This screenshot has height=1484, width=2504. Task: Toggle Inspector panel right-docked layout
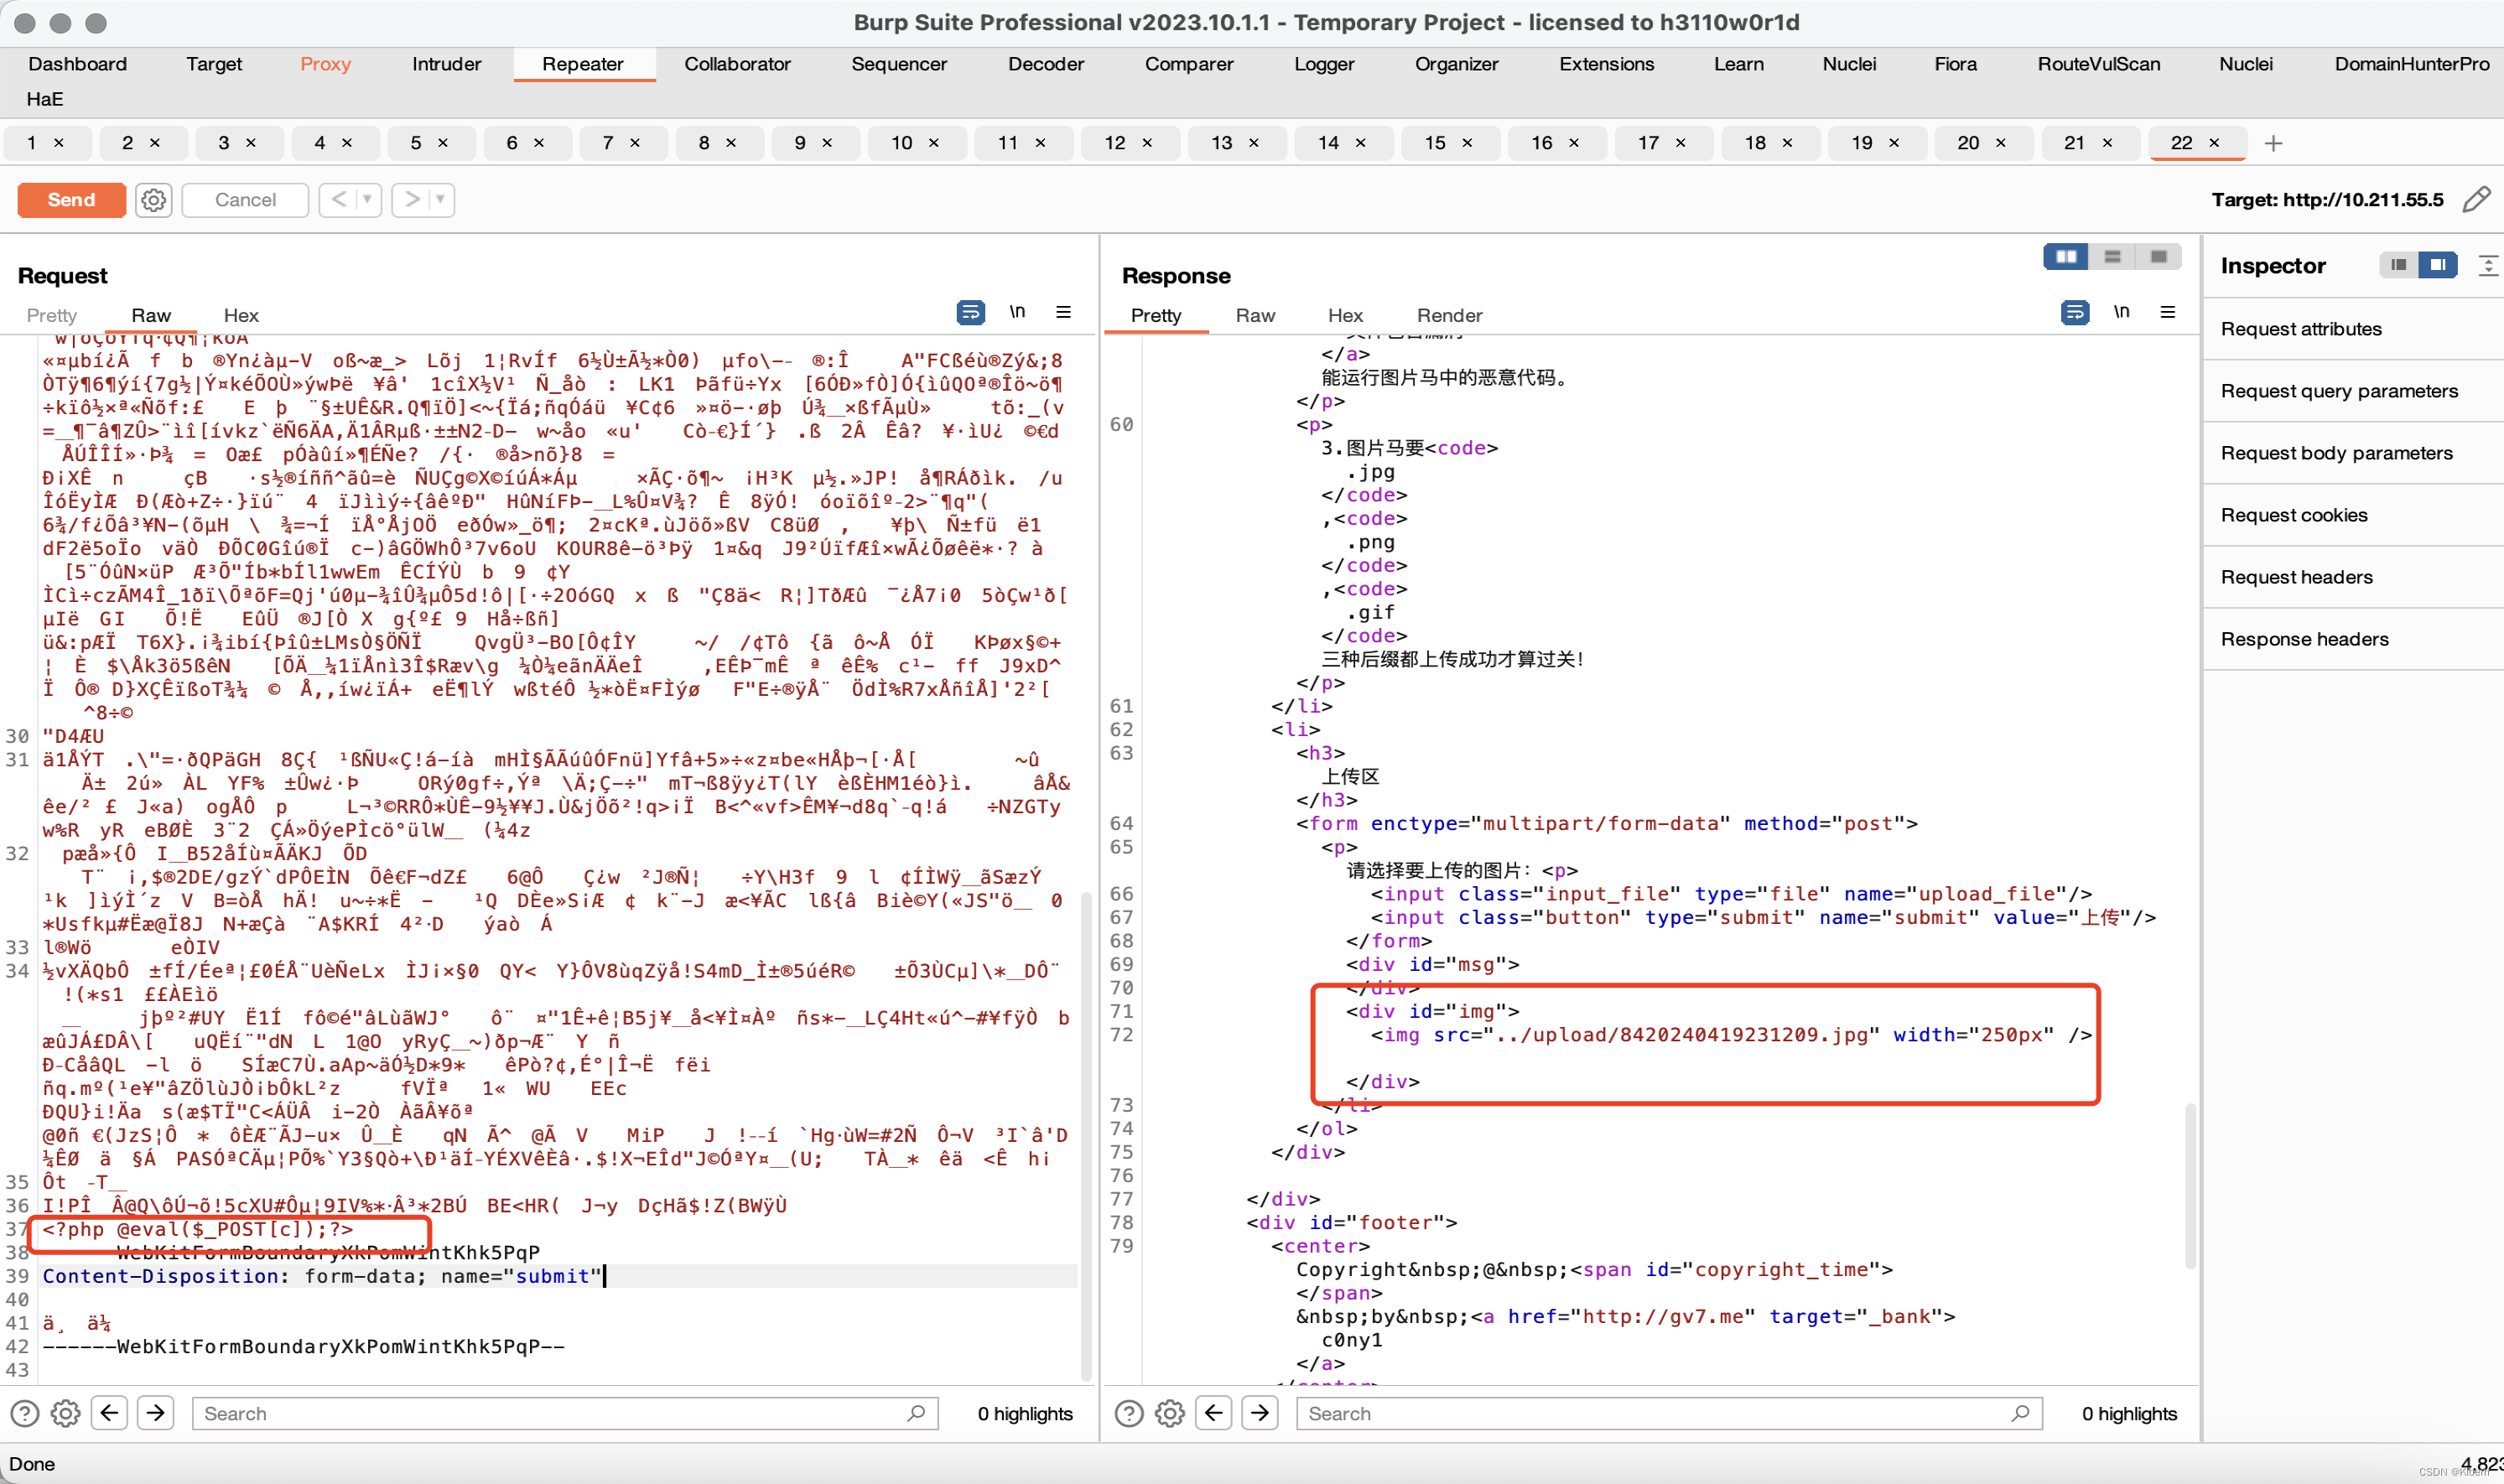tap(2437, 265)
